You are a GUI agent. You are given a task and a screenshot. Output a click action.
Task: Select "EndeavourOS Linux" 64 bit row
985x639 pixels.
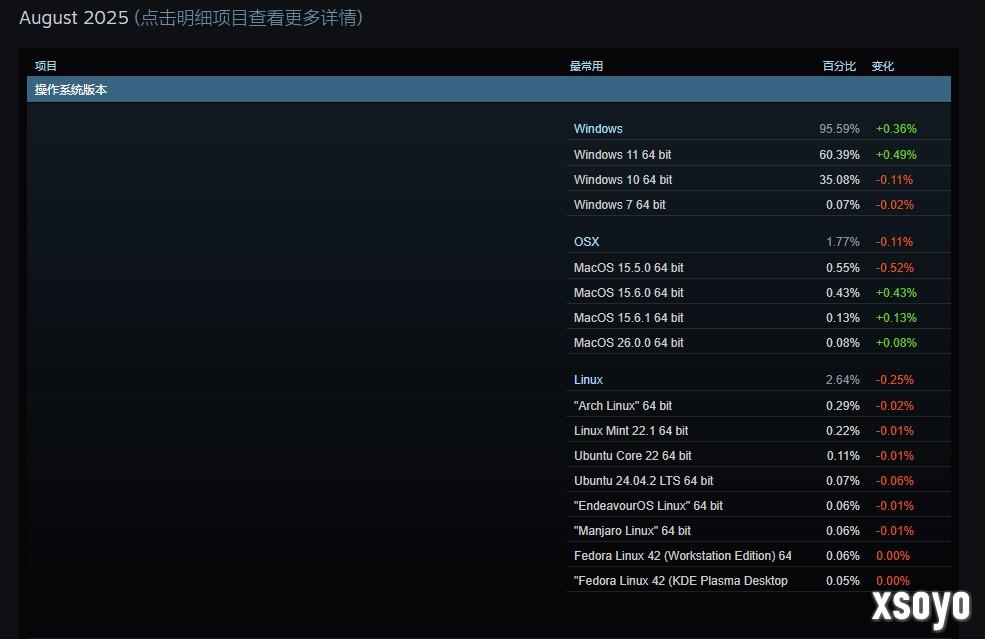pos(758,506)
